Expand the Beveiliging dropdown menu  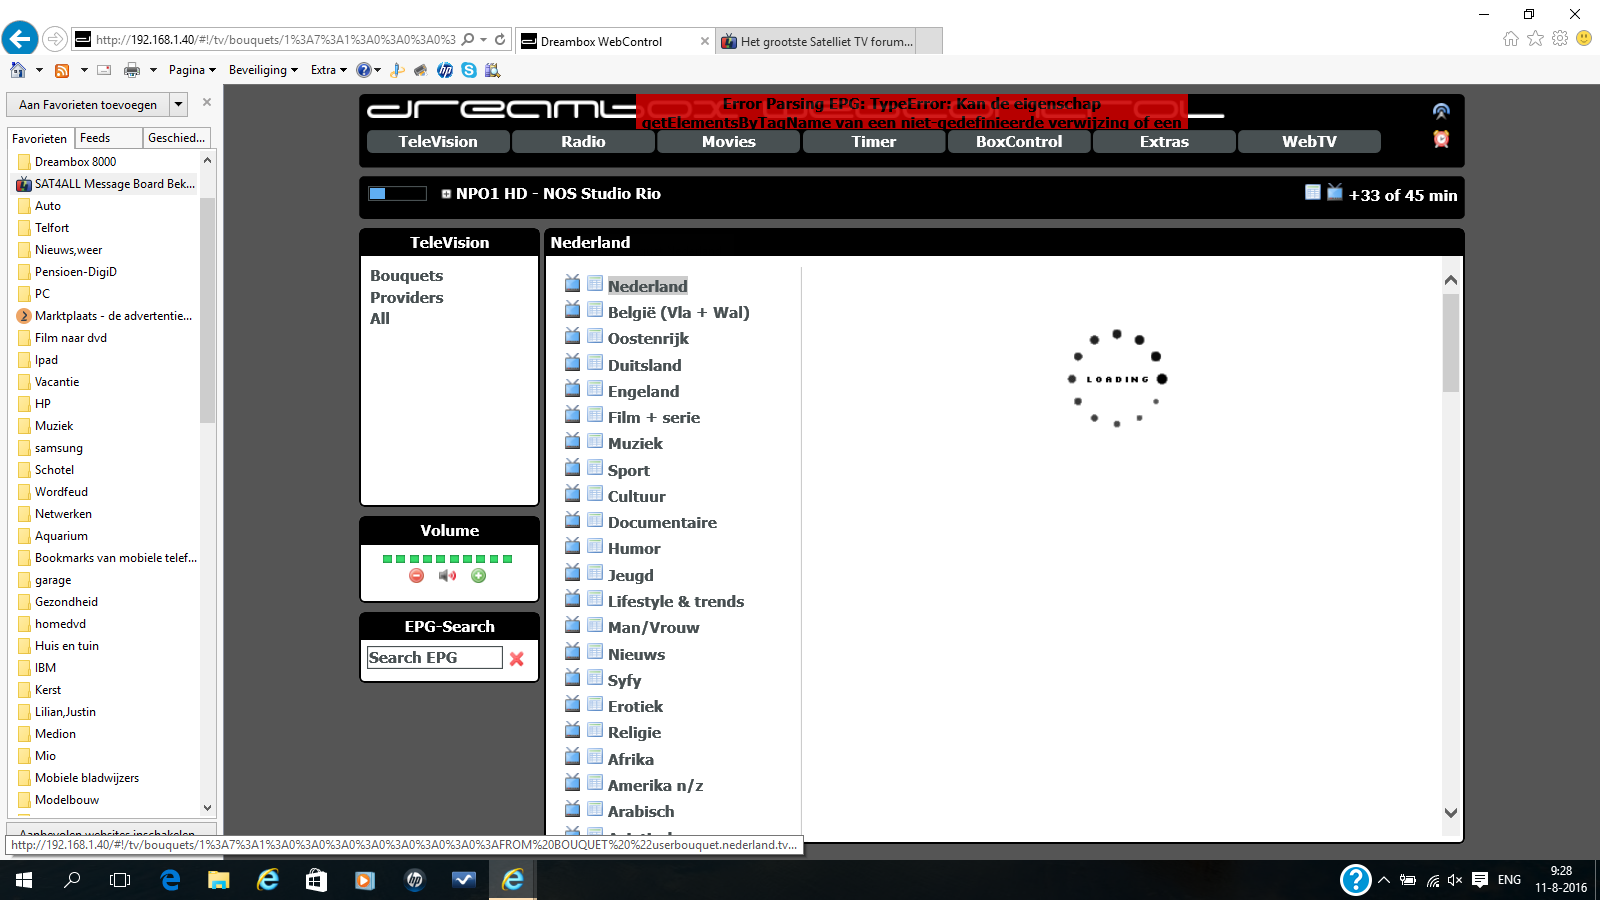coord(263,70)
